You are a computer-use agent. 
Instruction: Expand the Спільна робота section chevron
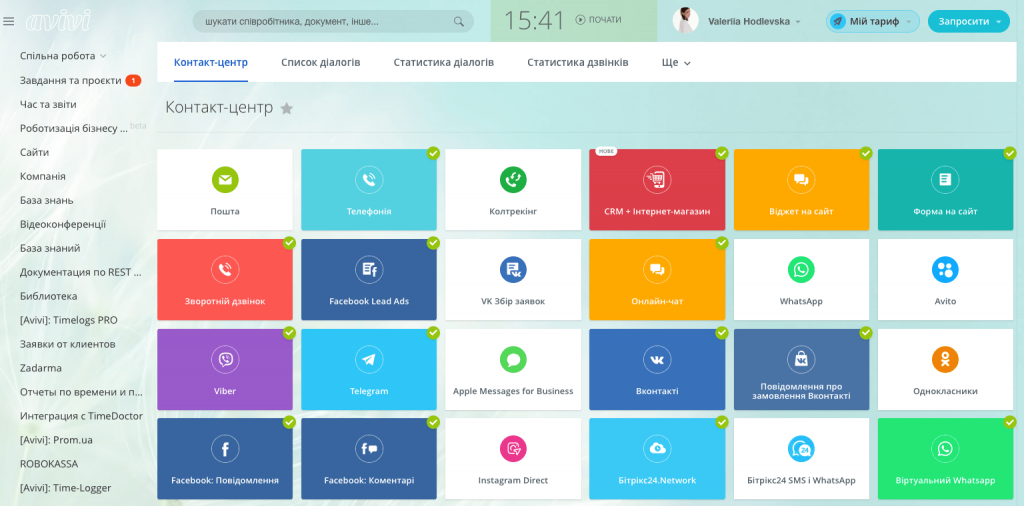[103, 56]
